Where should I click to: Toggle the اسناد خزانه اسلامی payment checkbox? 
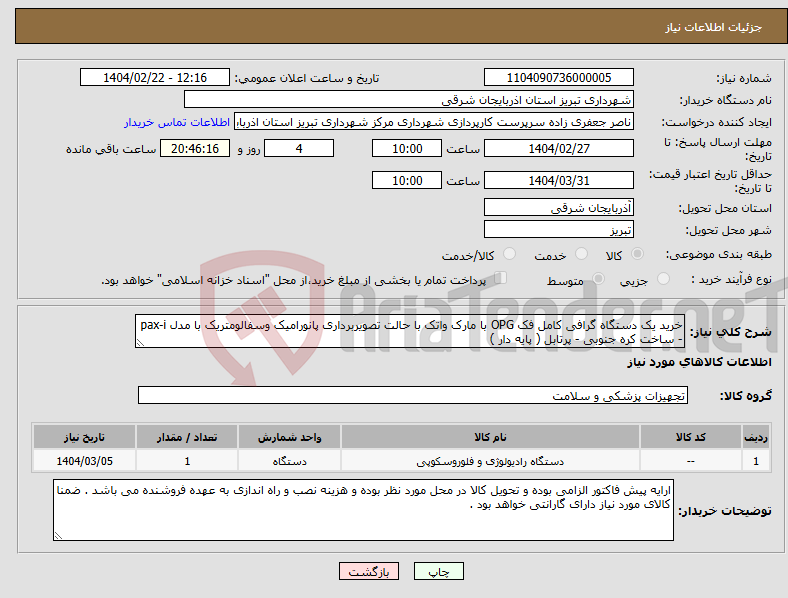coord(501,278)
